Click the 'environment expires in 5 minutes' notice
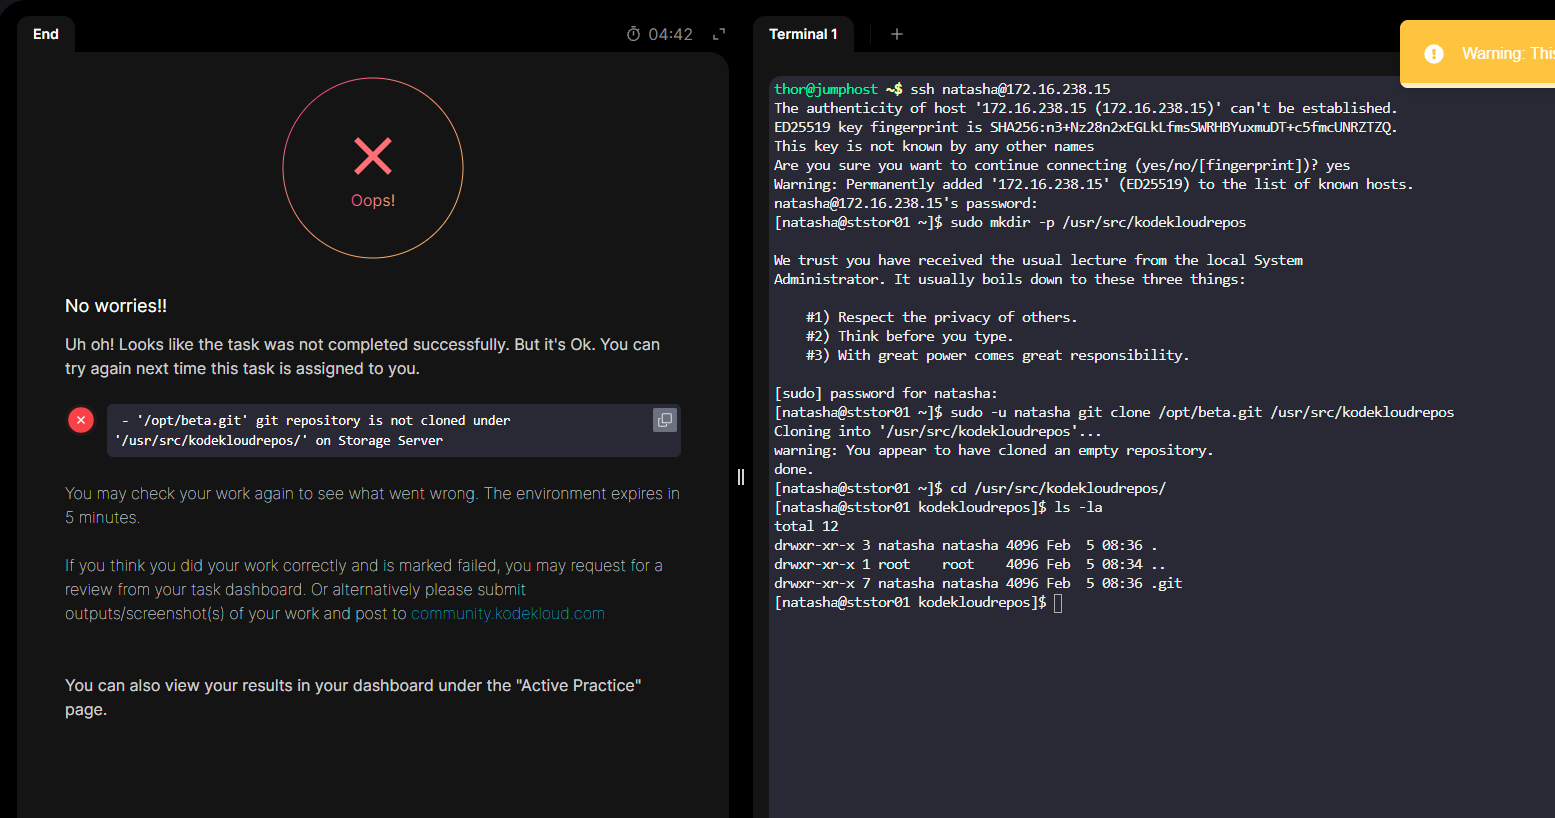Screen dimensions: 1555x818 click(372, 506)
